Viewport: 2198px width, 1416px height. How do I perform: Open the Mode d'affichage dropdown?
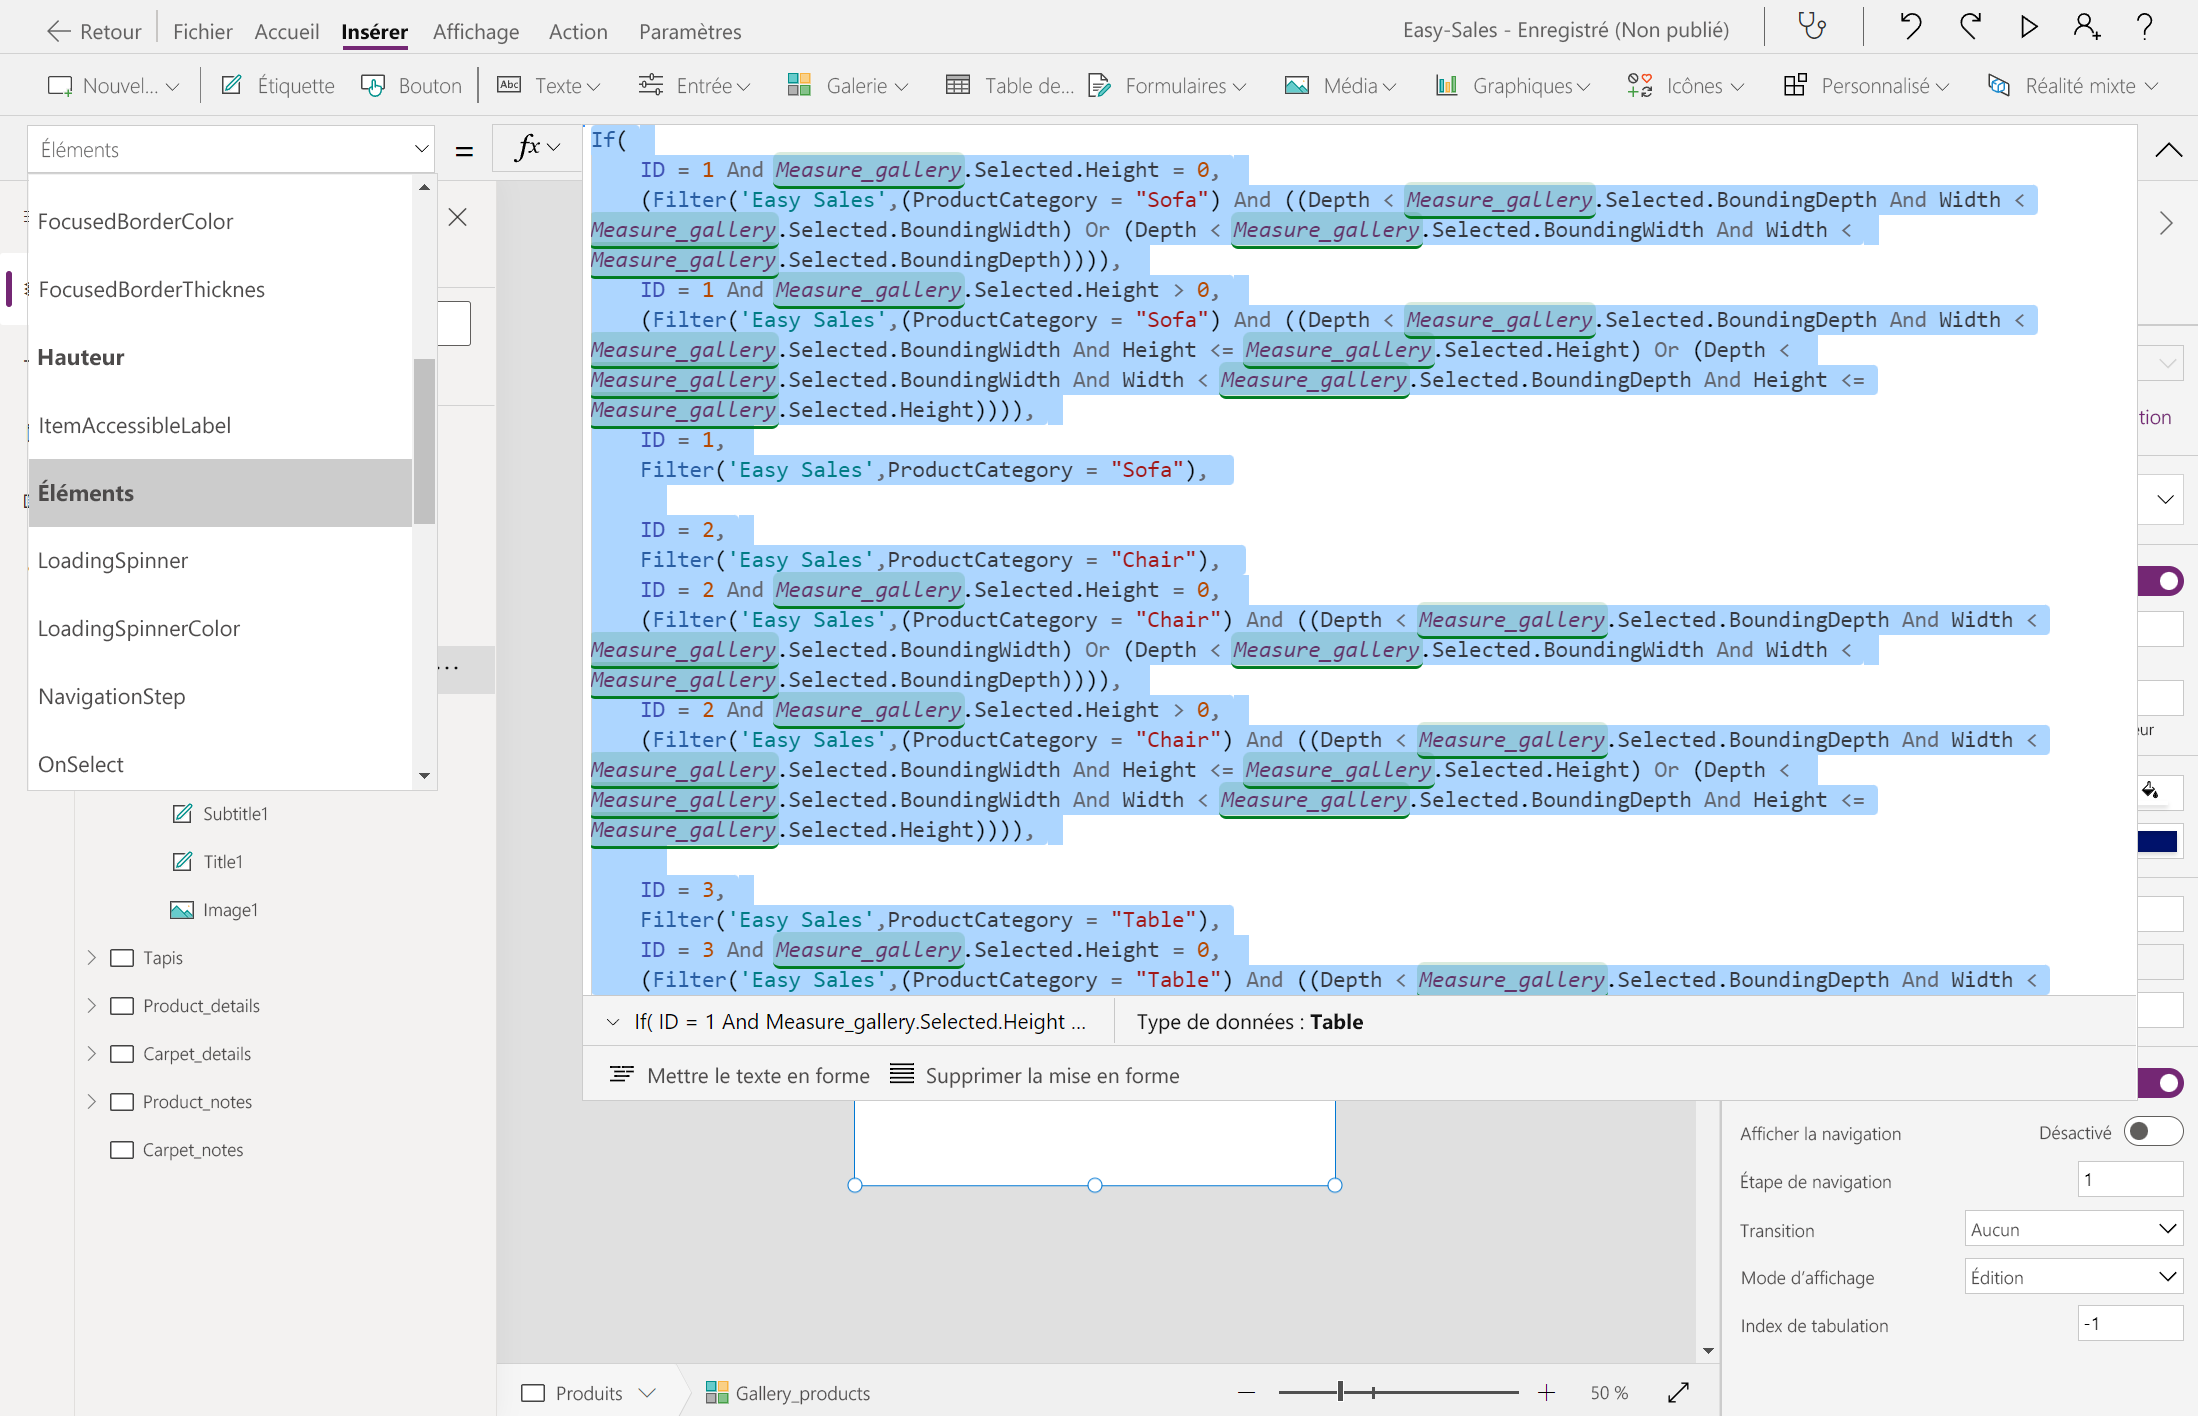coord(2073,1277)
